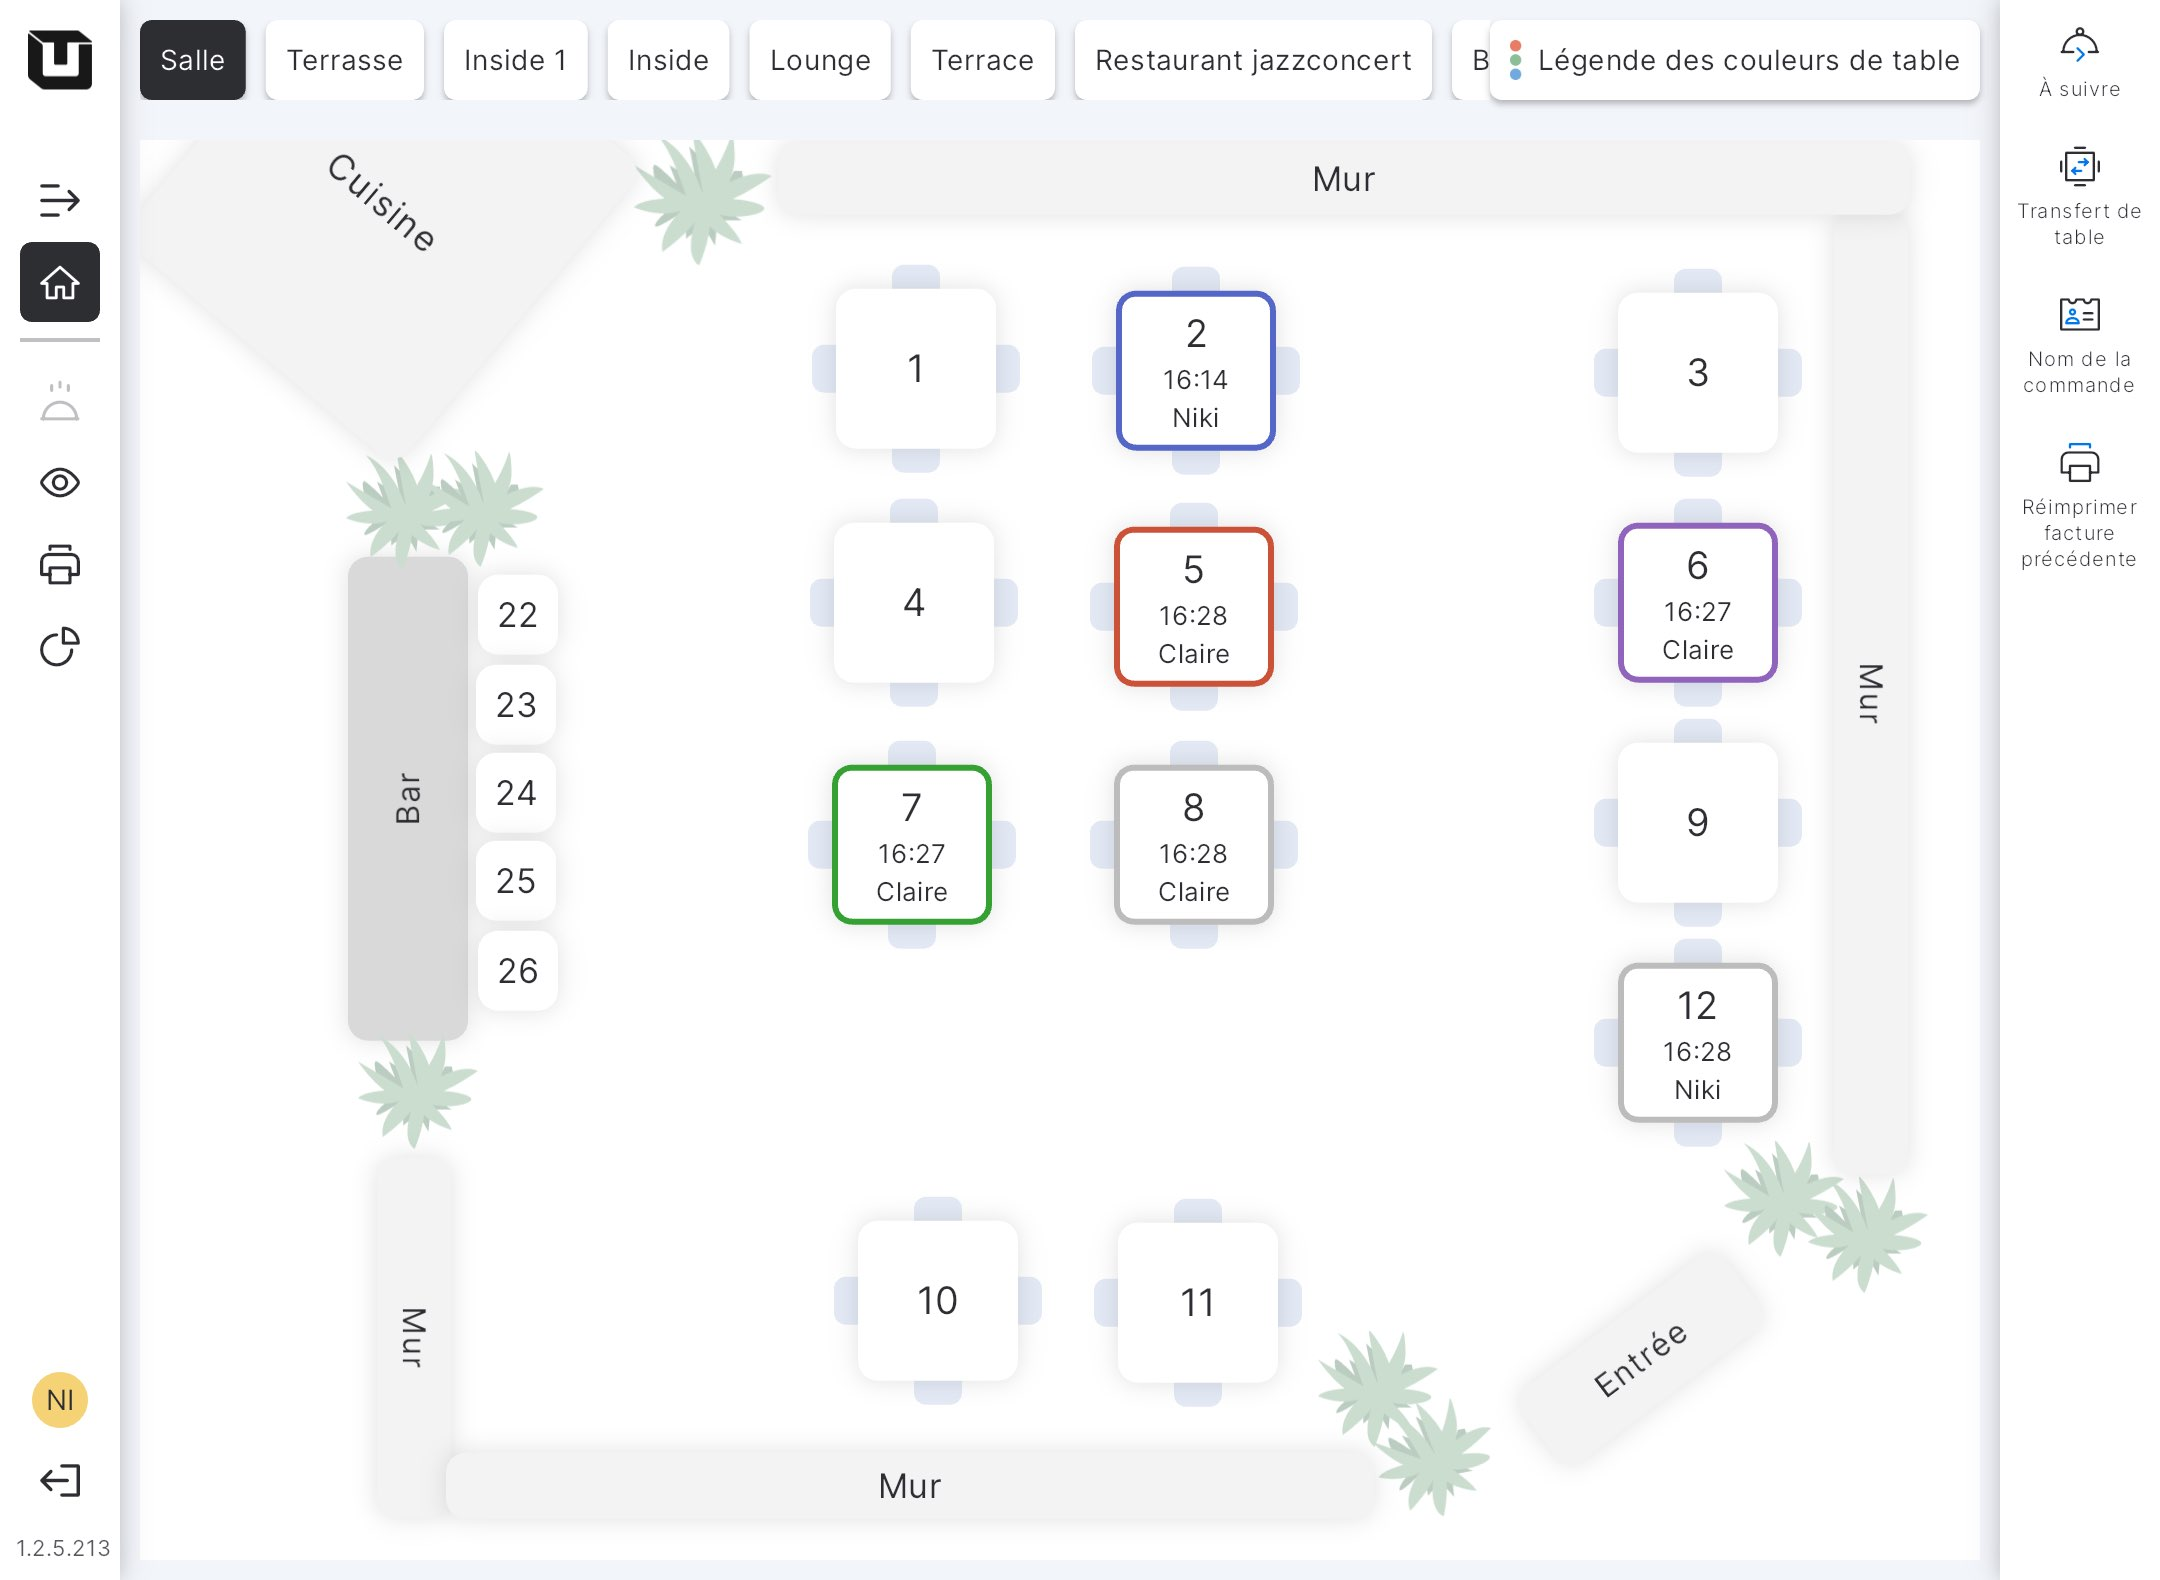Select bar seat 22
Viewport: 2160px width, 1580px height.
(x=517, y=614)
